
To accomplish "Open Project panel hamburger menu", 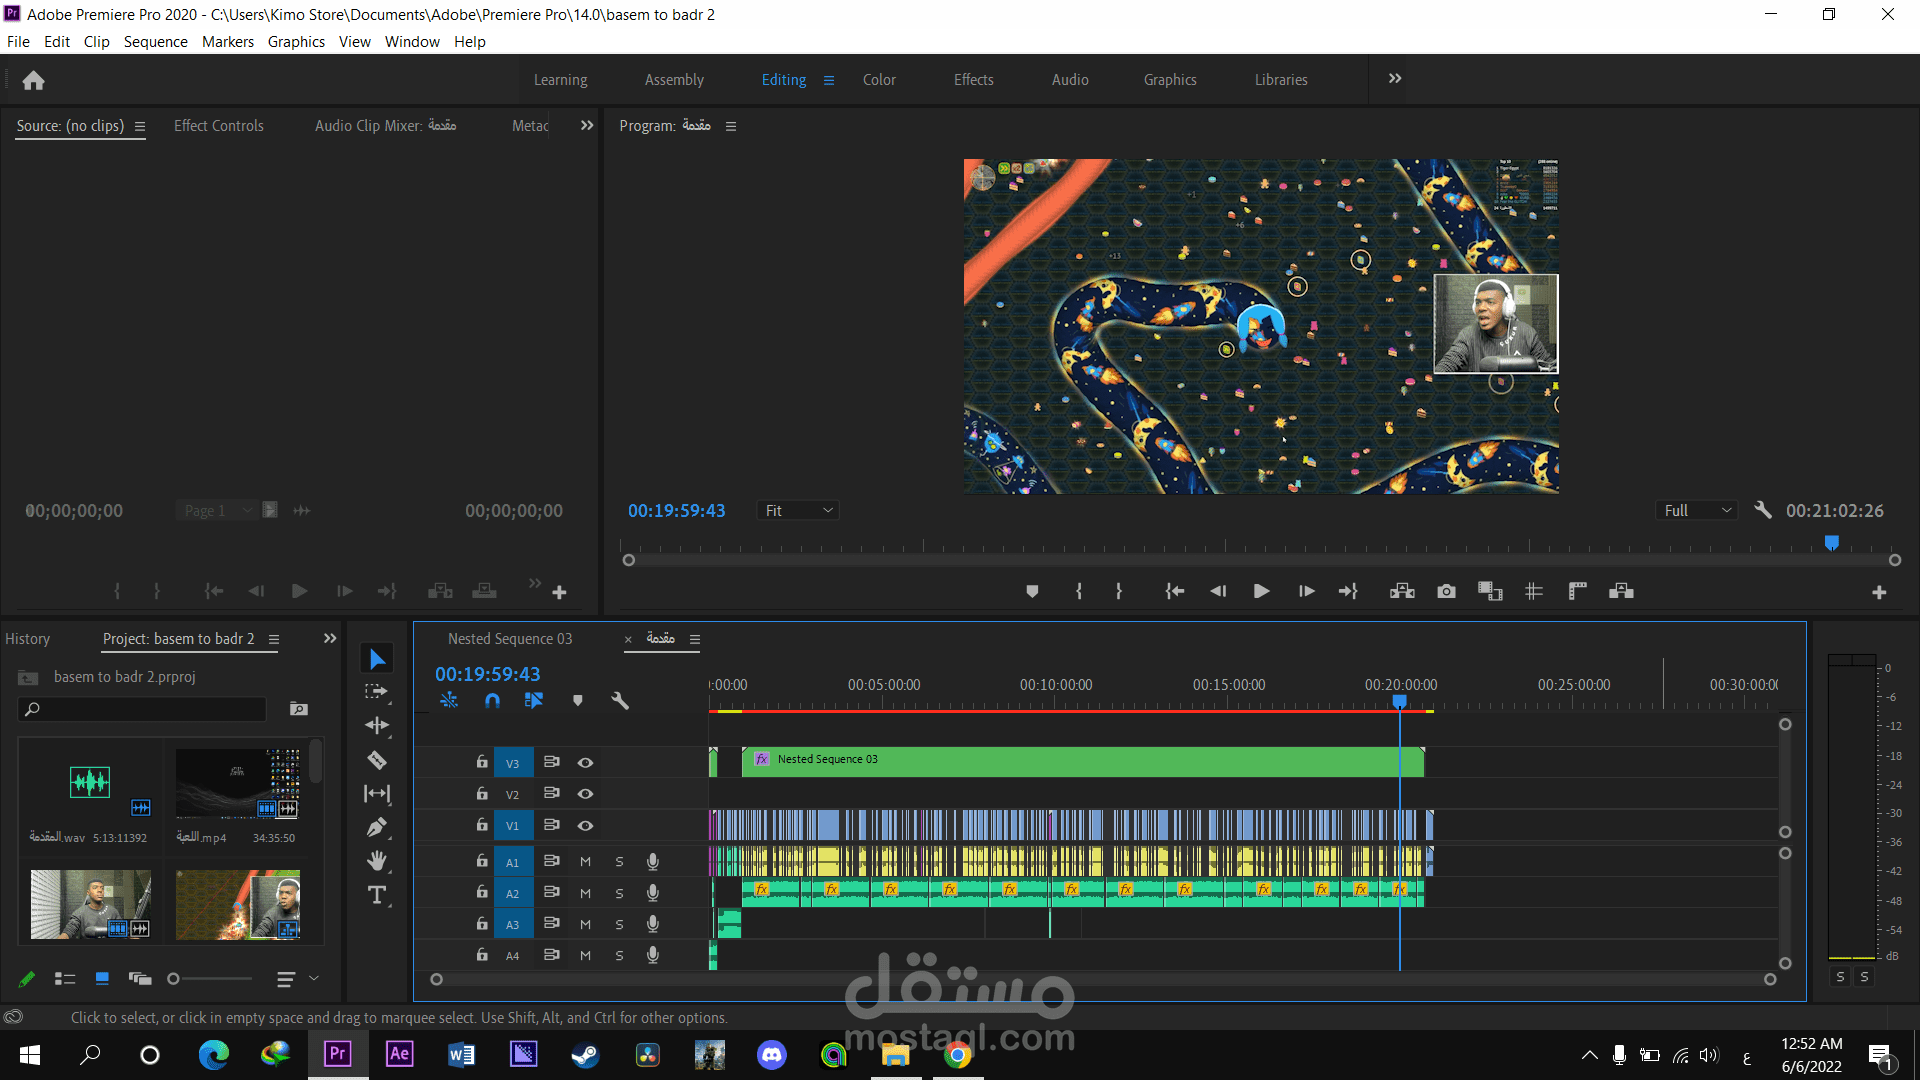I will coord(274,640).
